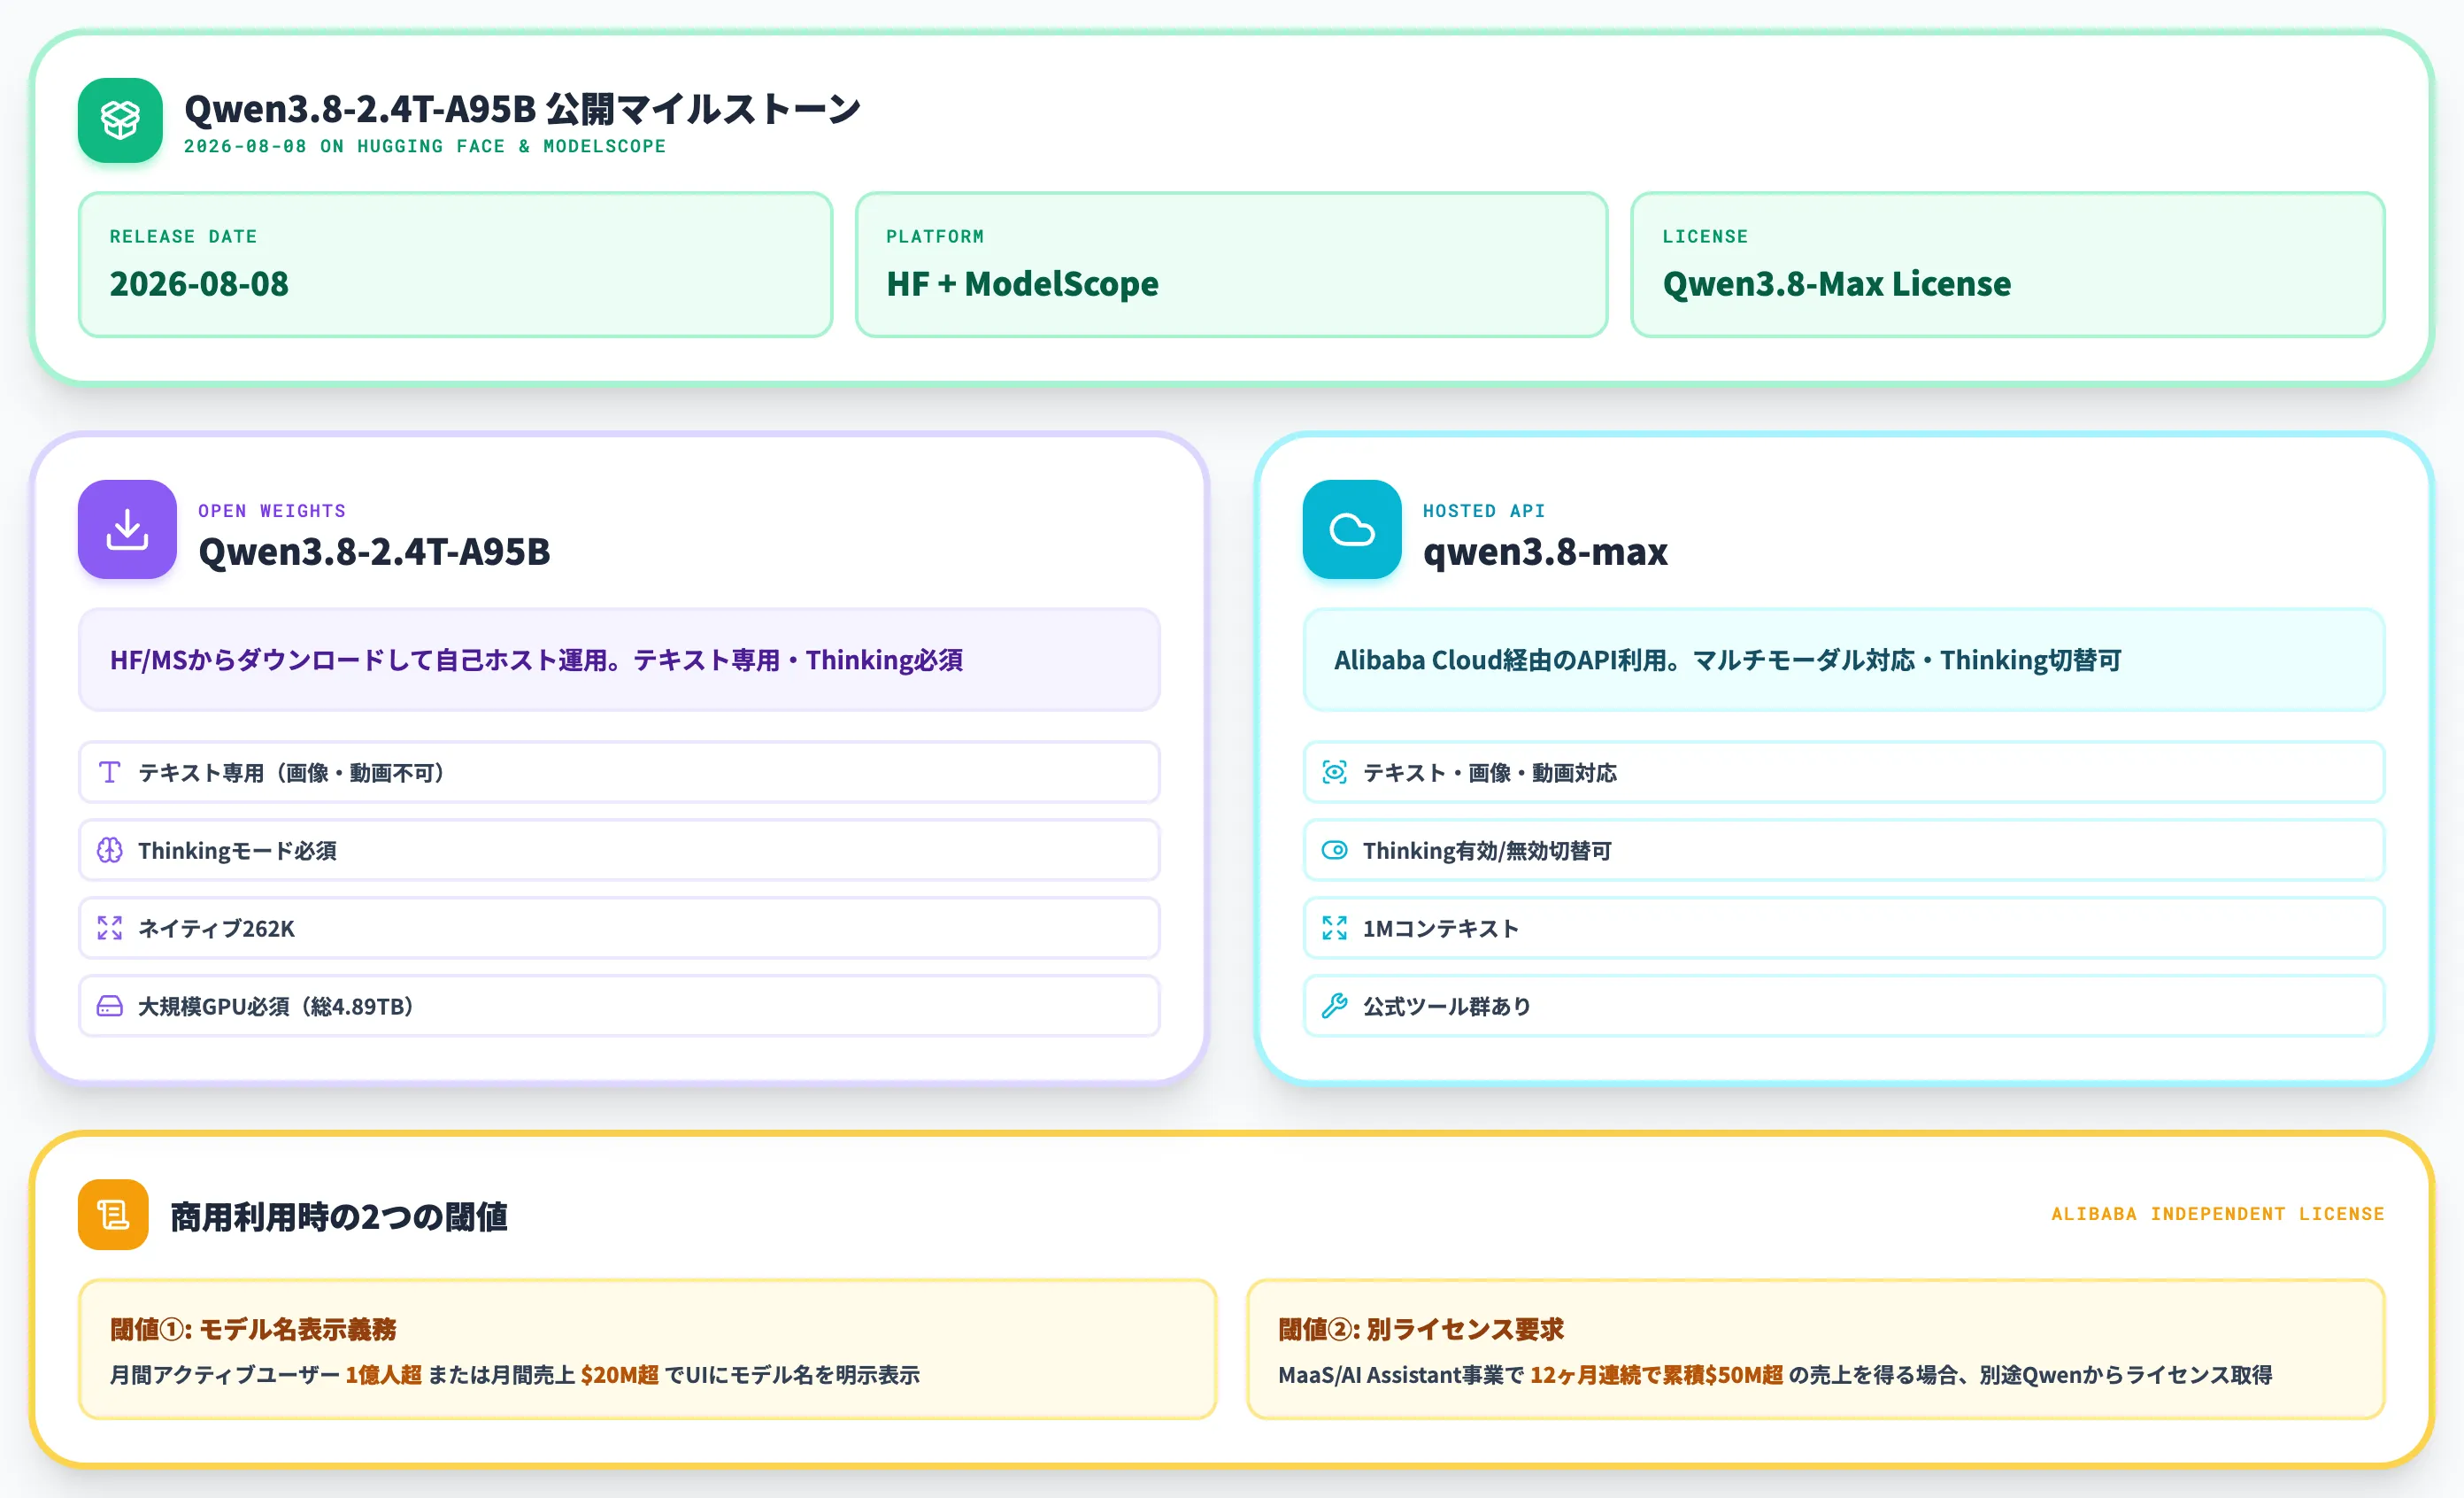Click subtitle 2026-08-08 ON HUGGING FACE & MODELSCOPE
The image size is (2464, 1498).
[x=425, y=146]
